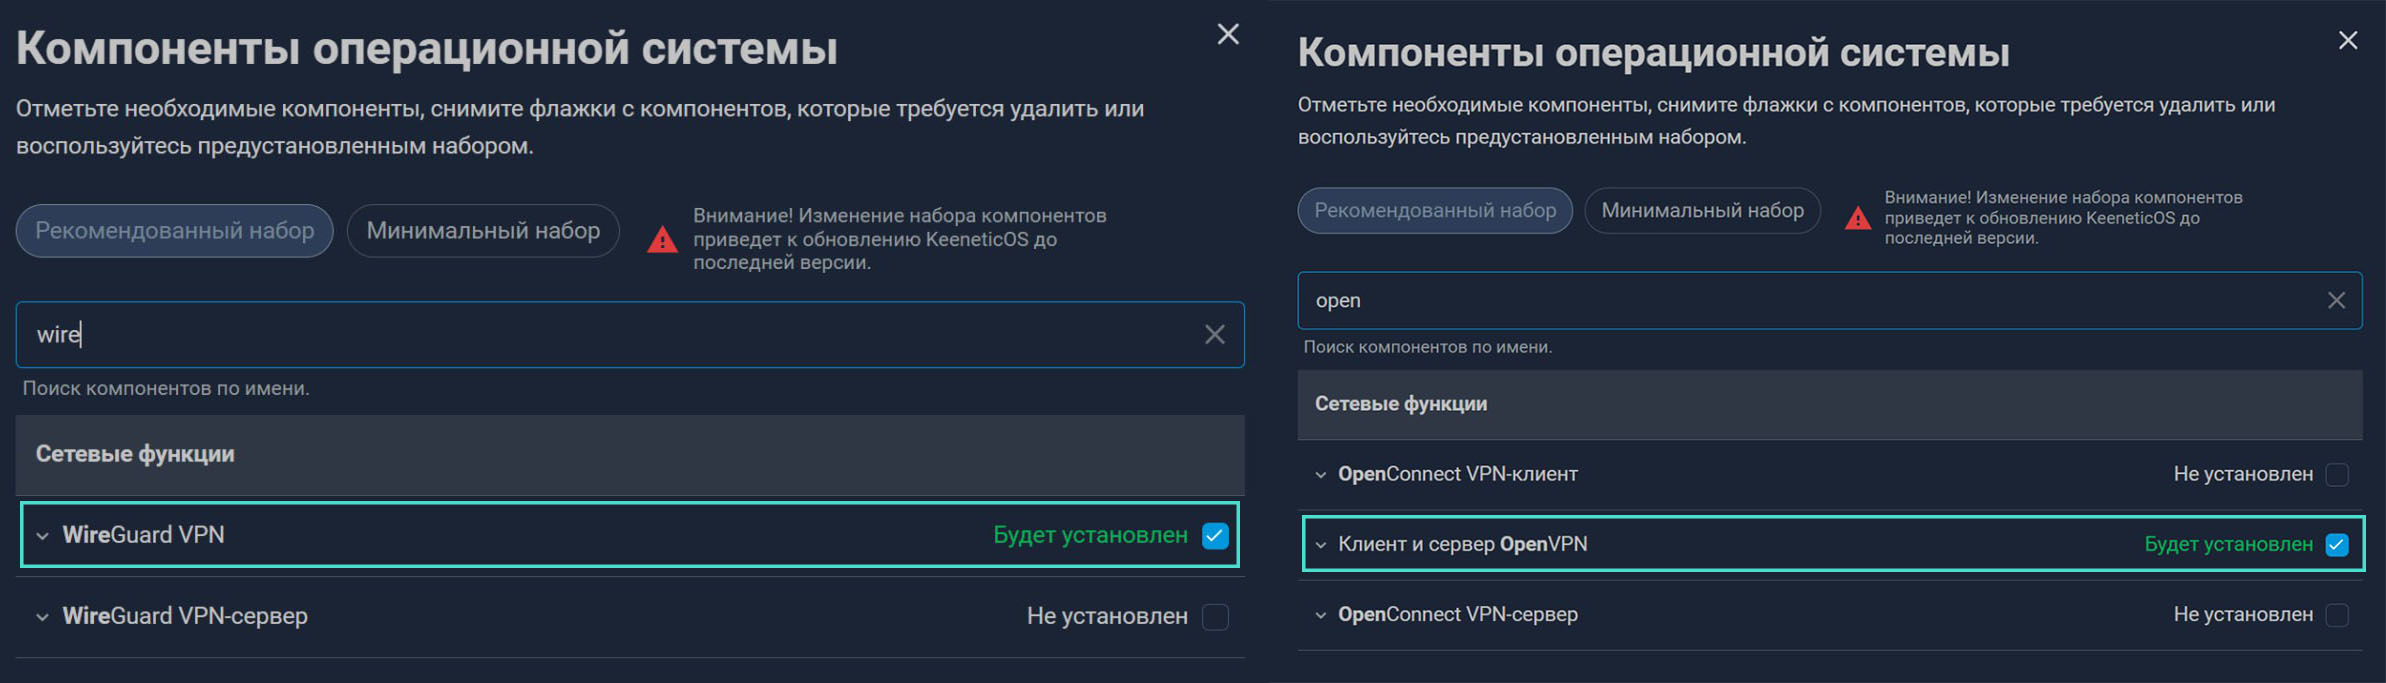This screenshot has height=683, width=2386.
Task: Expand OpenConnect VPN-сервер details chevron
Action: point(1321,615)
